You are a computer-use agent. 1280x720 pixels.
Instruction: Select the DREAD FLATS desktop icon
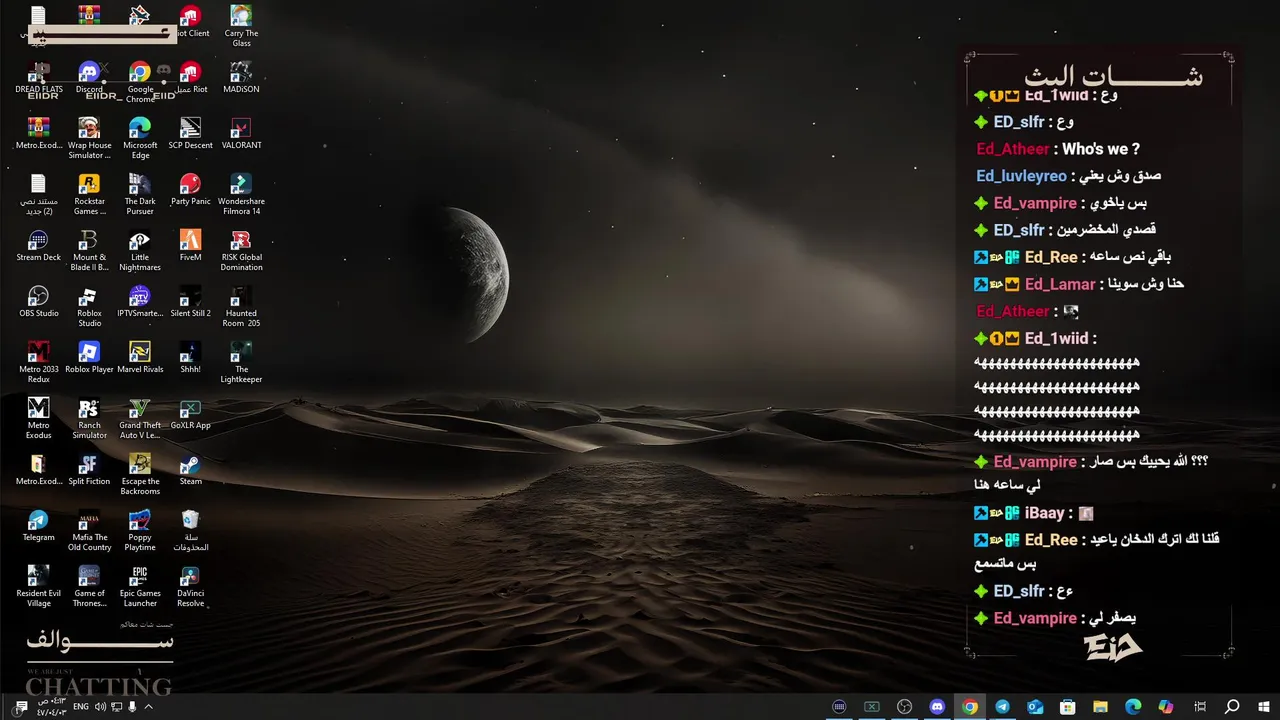38,79
